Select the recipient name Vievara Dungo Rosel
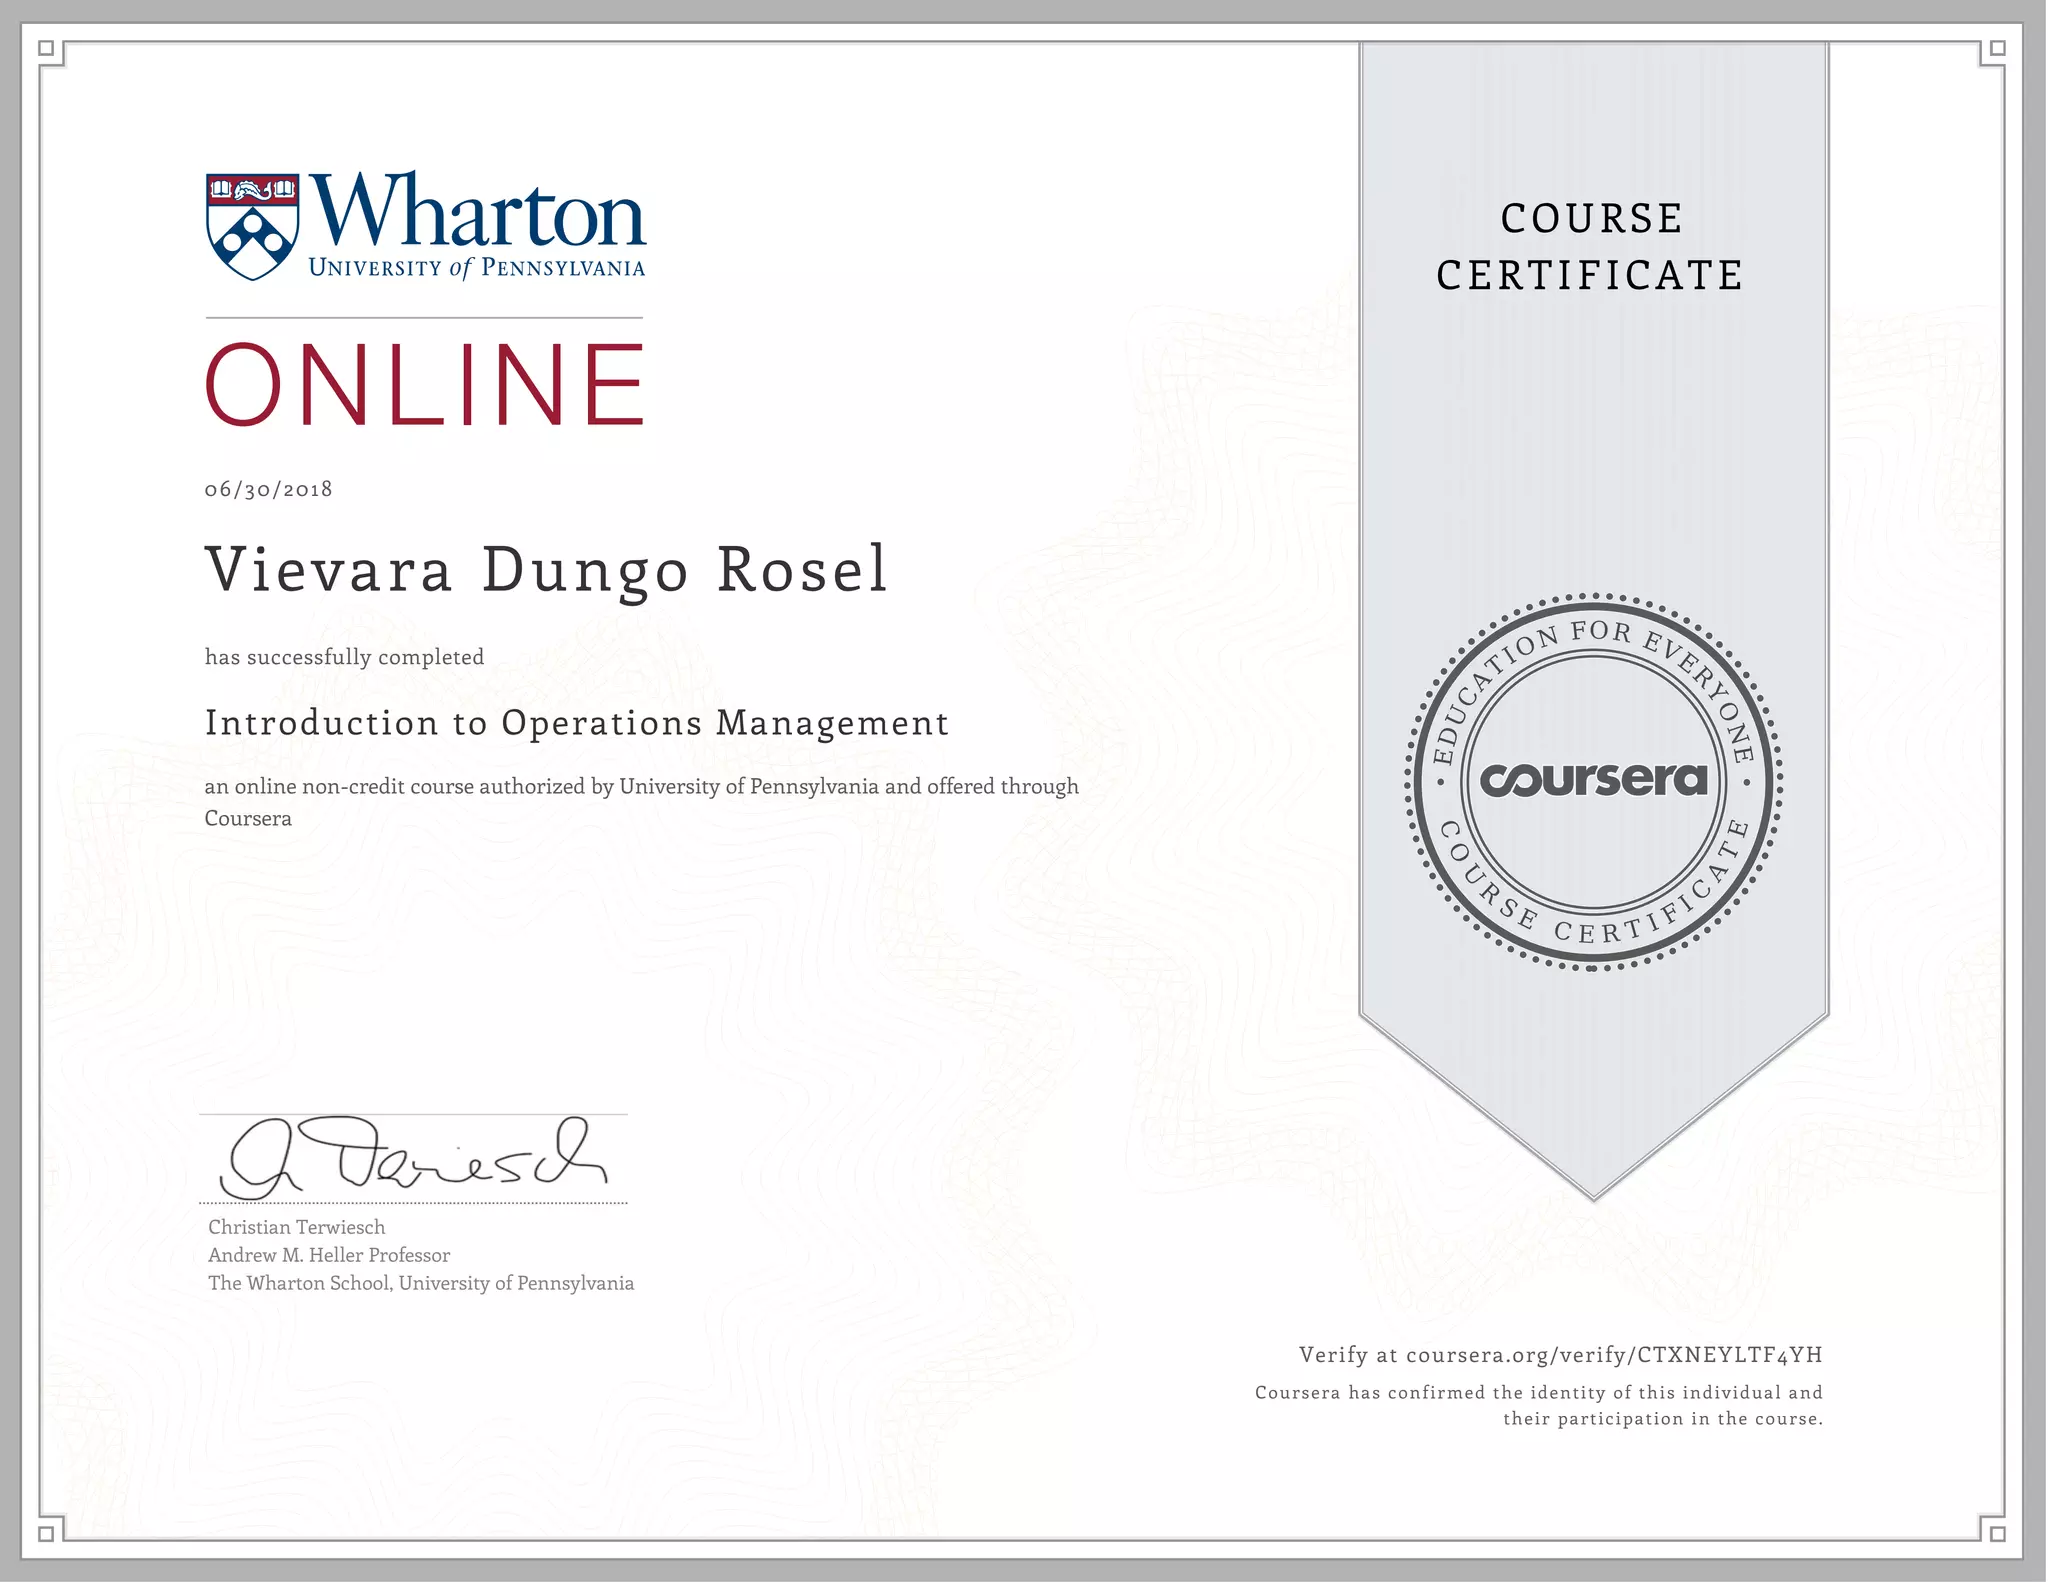This screenshot has height=1582, width=2048. pos(546,570)
